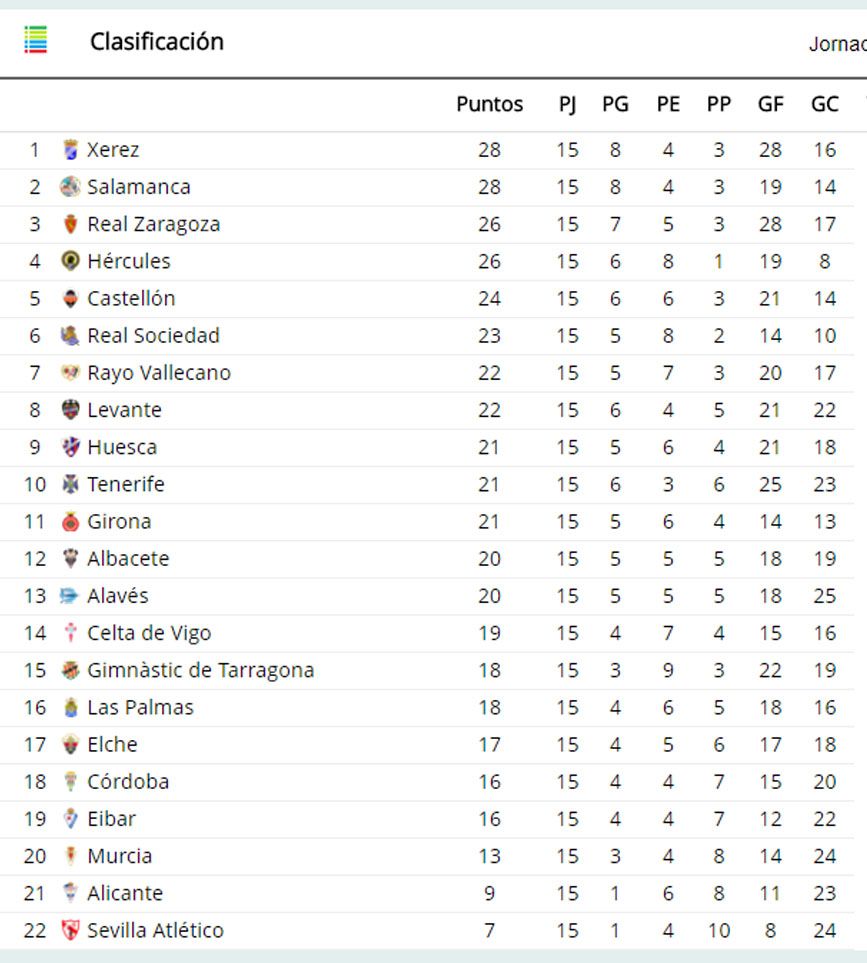Click the GF column header
The height and width of the screenshot is (963, 867).
tap(770, 104)
